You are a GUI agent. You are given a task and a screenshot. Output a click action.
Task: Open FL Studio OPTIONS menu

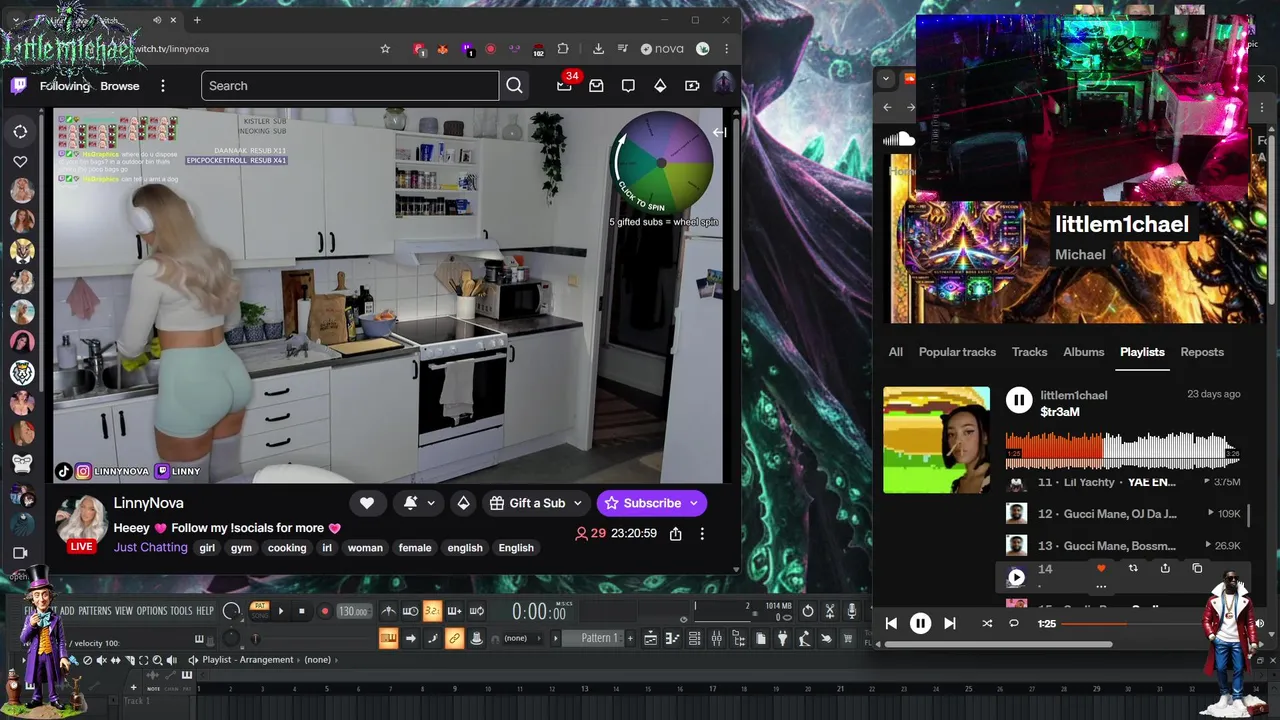click(x=152, y=611)
